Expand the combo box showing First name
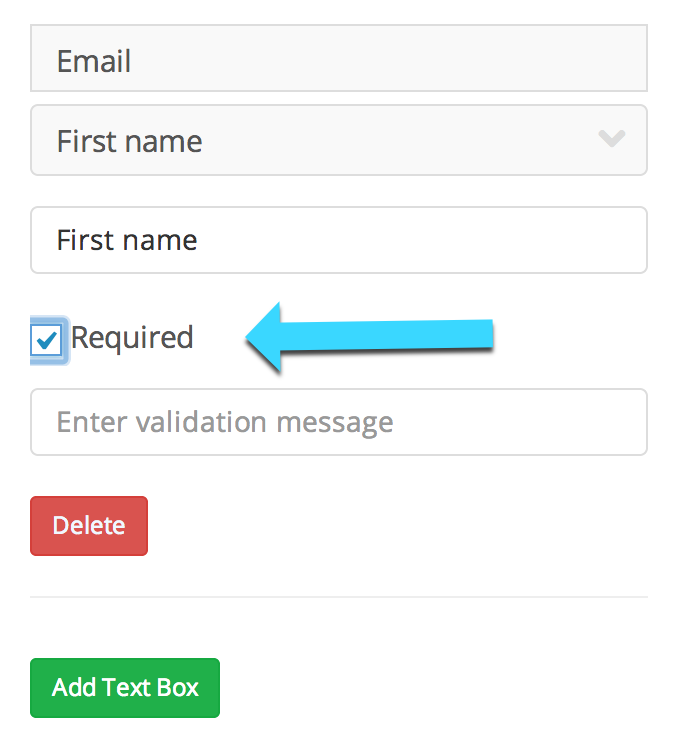 pyautogui.click(x=339, y=140)
